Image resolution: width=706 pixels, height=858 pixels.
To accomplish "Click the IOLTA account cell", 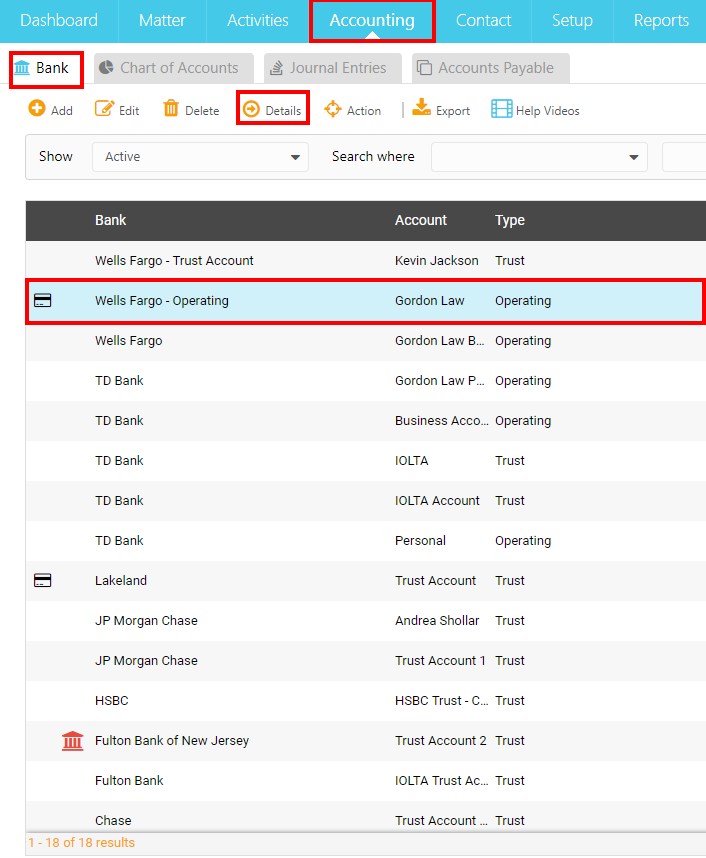I will (412, 460).
